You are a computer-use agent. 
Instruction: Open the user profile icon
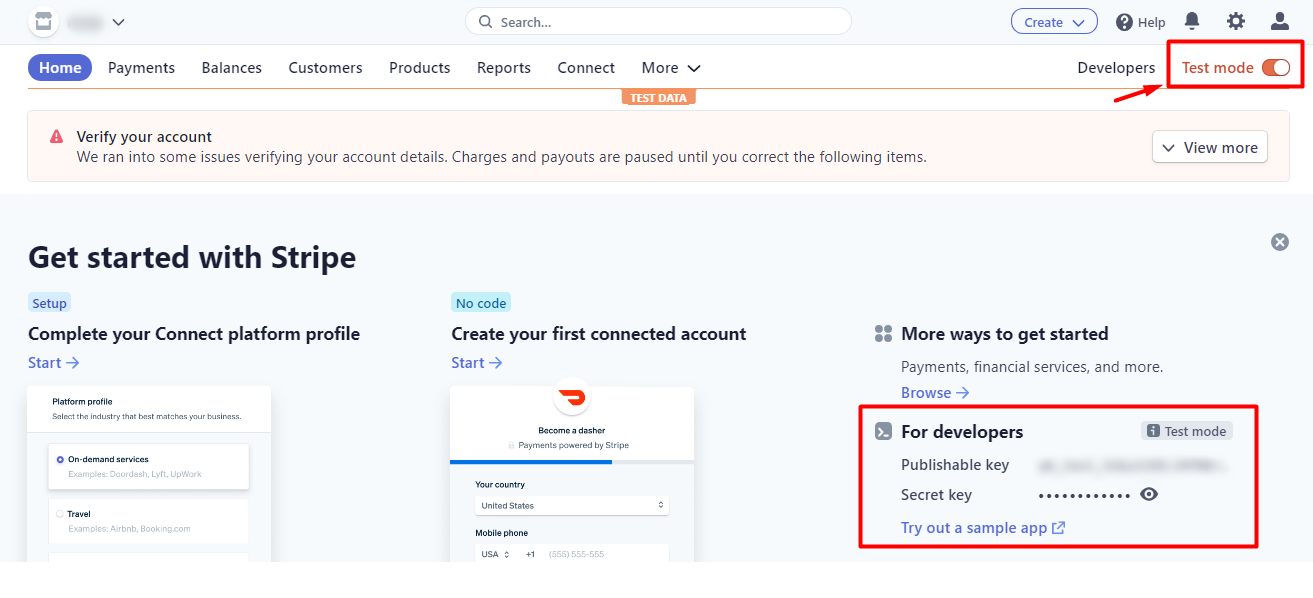point(1280,21)
